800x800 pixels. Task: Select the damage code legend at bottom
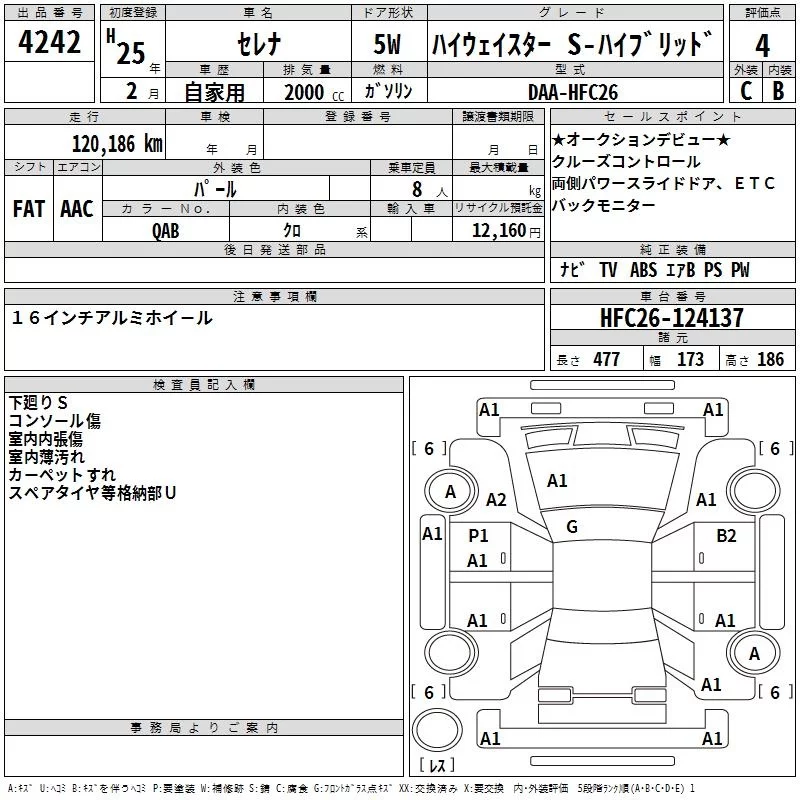(x=351, y=788)
